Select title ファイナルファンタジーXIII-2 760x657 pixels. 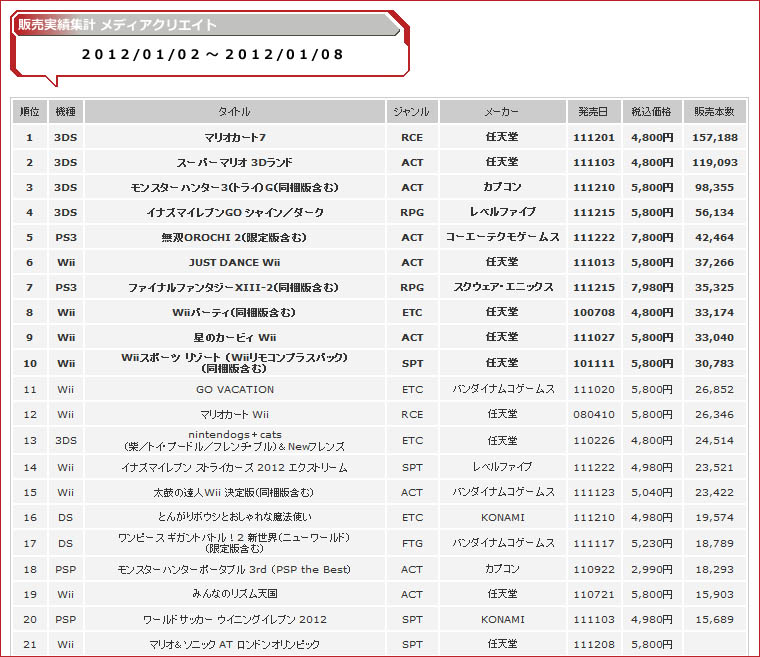coord(235,288)
